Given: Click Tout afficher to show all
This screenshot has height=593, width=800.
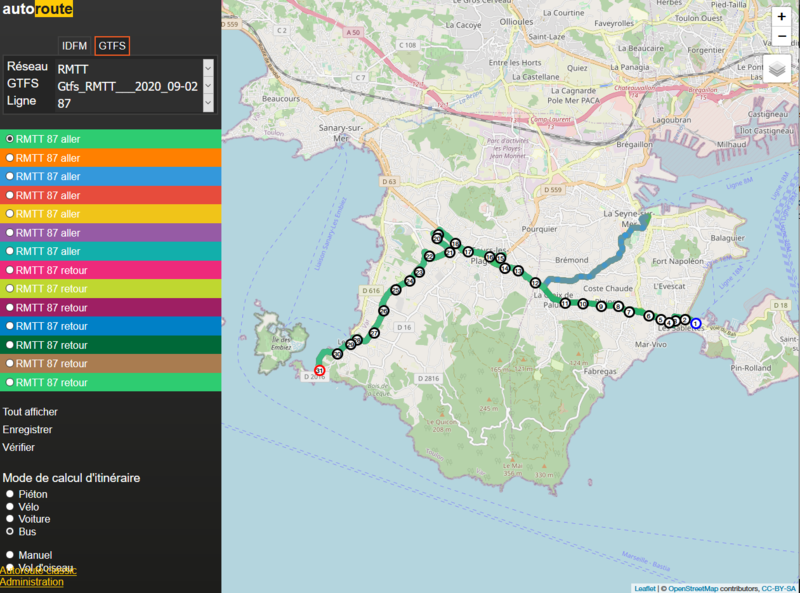Looking at the screenshot, I should (x=30, y=411).
